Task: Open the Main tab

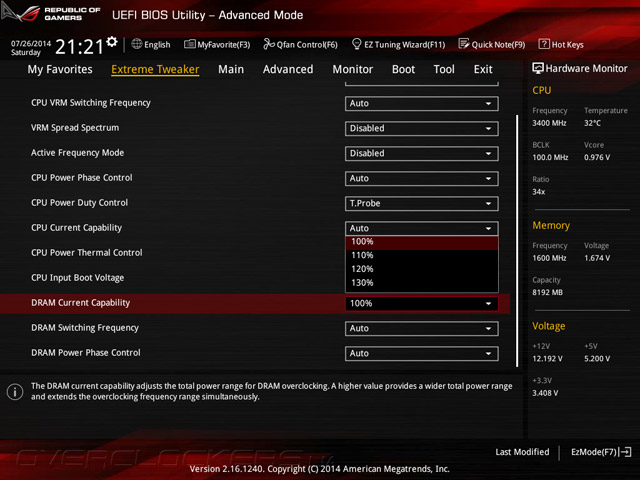Action: coord(231,69)
